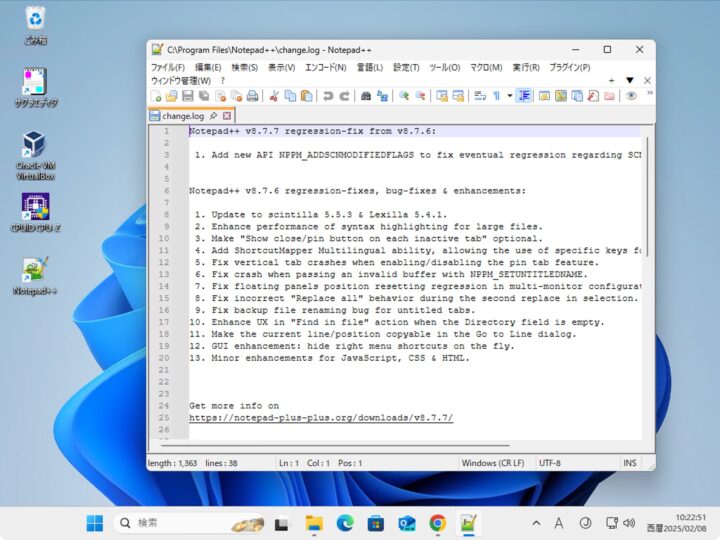This screenshot has height=540, width=720.
Task: Show hidden system tray icons chevron
Action: [x=538, y=523]
